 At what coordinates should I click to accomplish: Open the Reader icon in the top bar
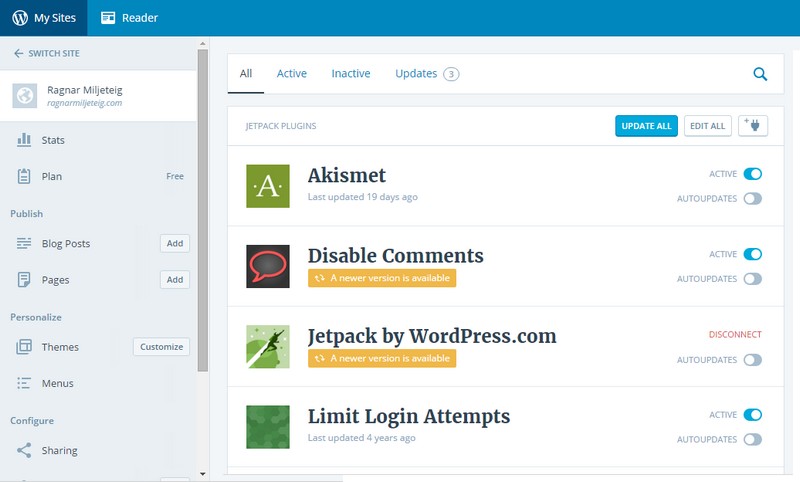click(108, 18)
